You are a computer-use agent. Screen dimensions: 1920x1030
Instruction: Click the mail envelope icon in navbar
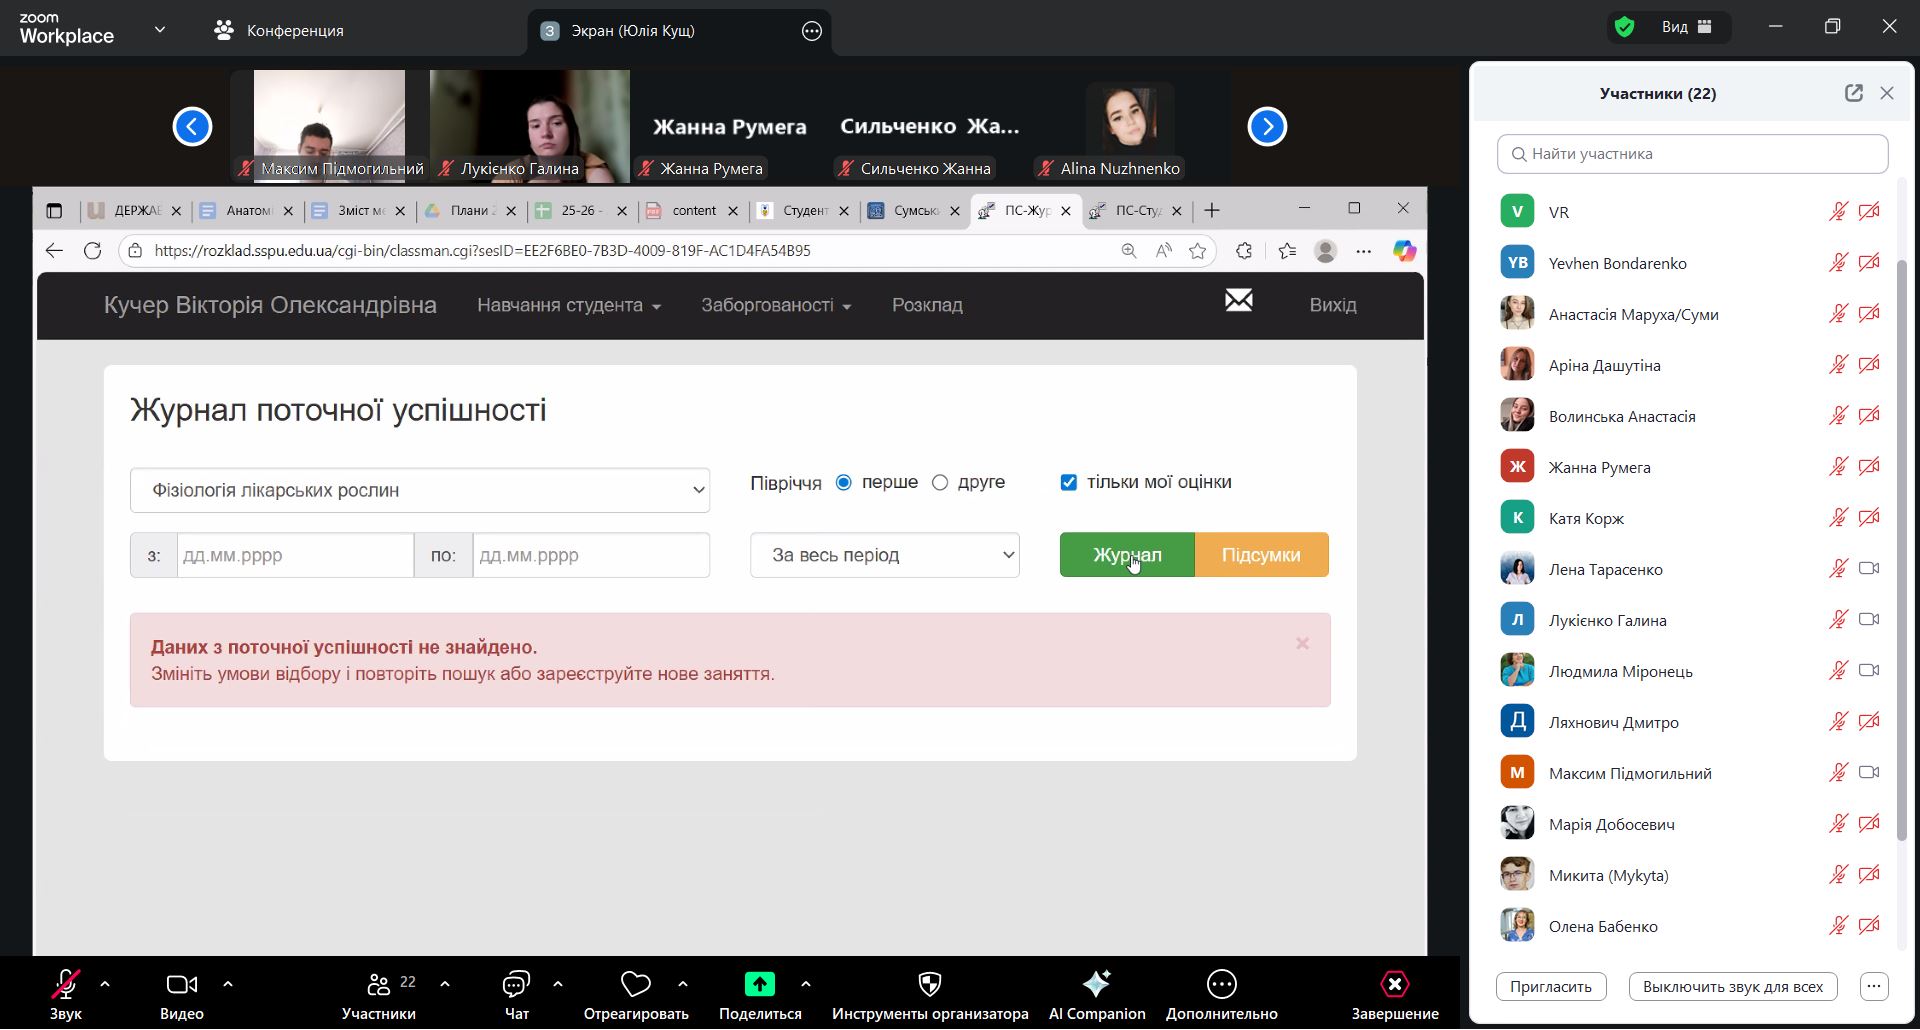point(1238,301)
